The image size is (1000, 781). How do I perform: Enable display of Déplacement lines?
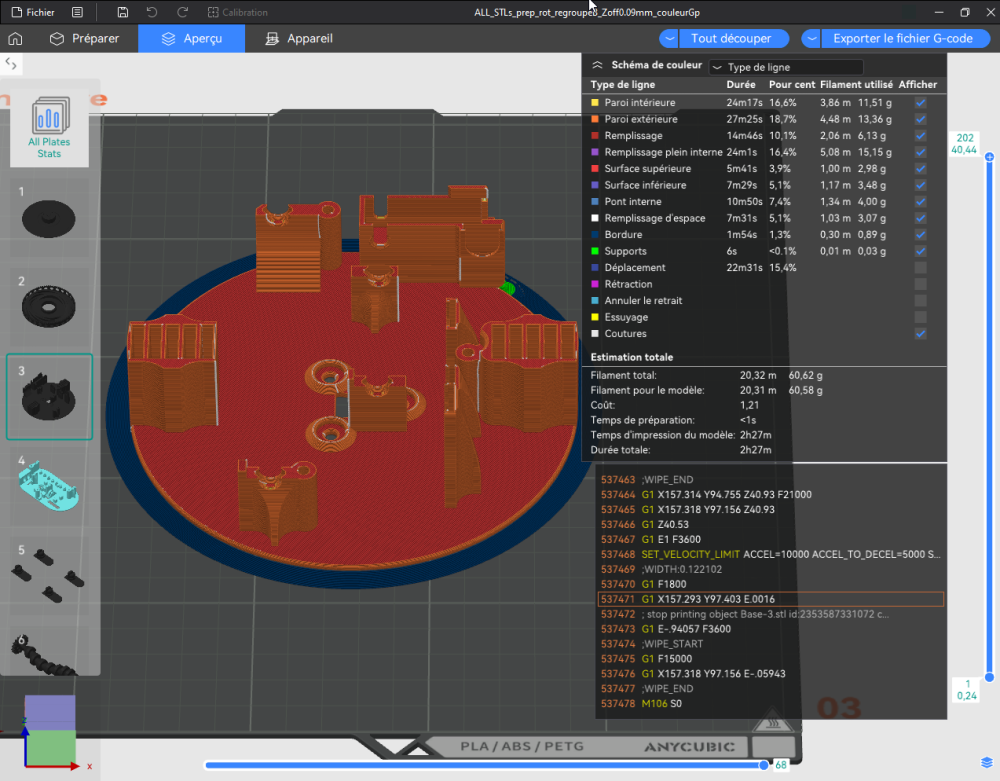pyautogui.click(x=920, y=268)
